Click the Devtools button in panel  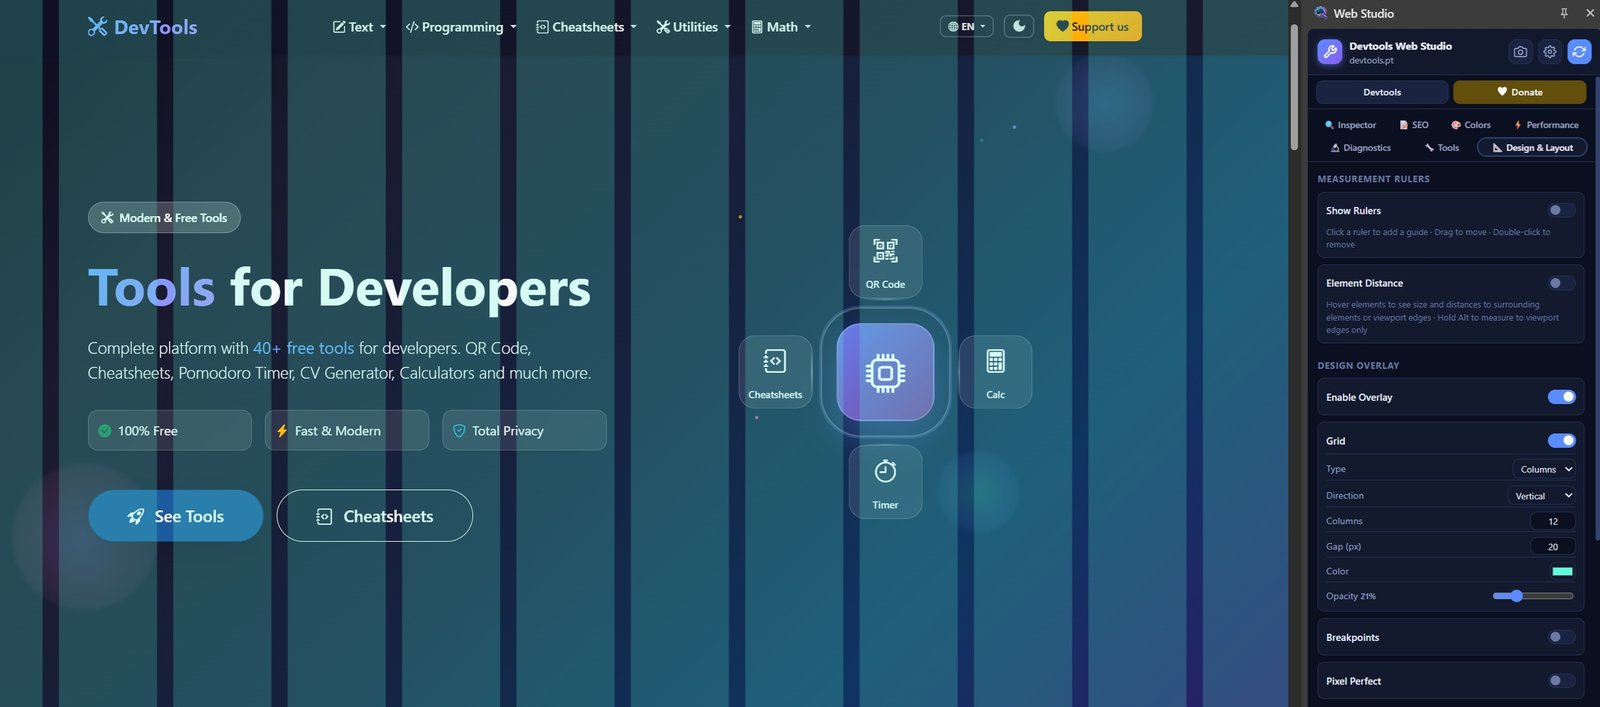[x=1382, y=92]
